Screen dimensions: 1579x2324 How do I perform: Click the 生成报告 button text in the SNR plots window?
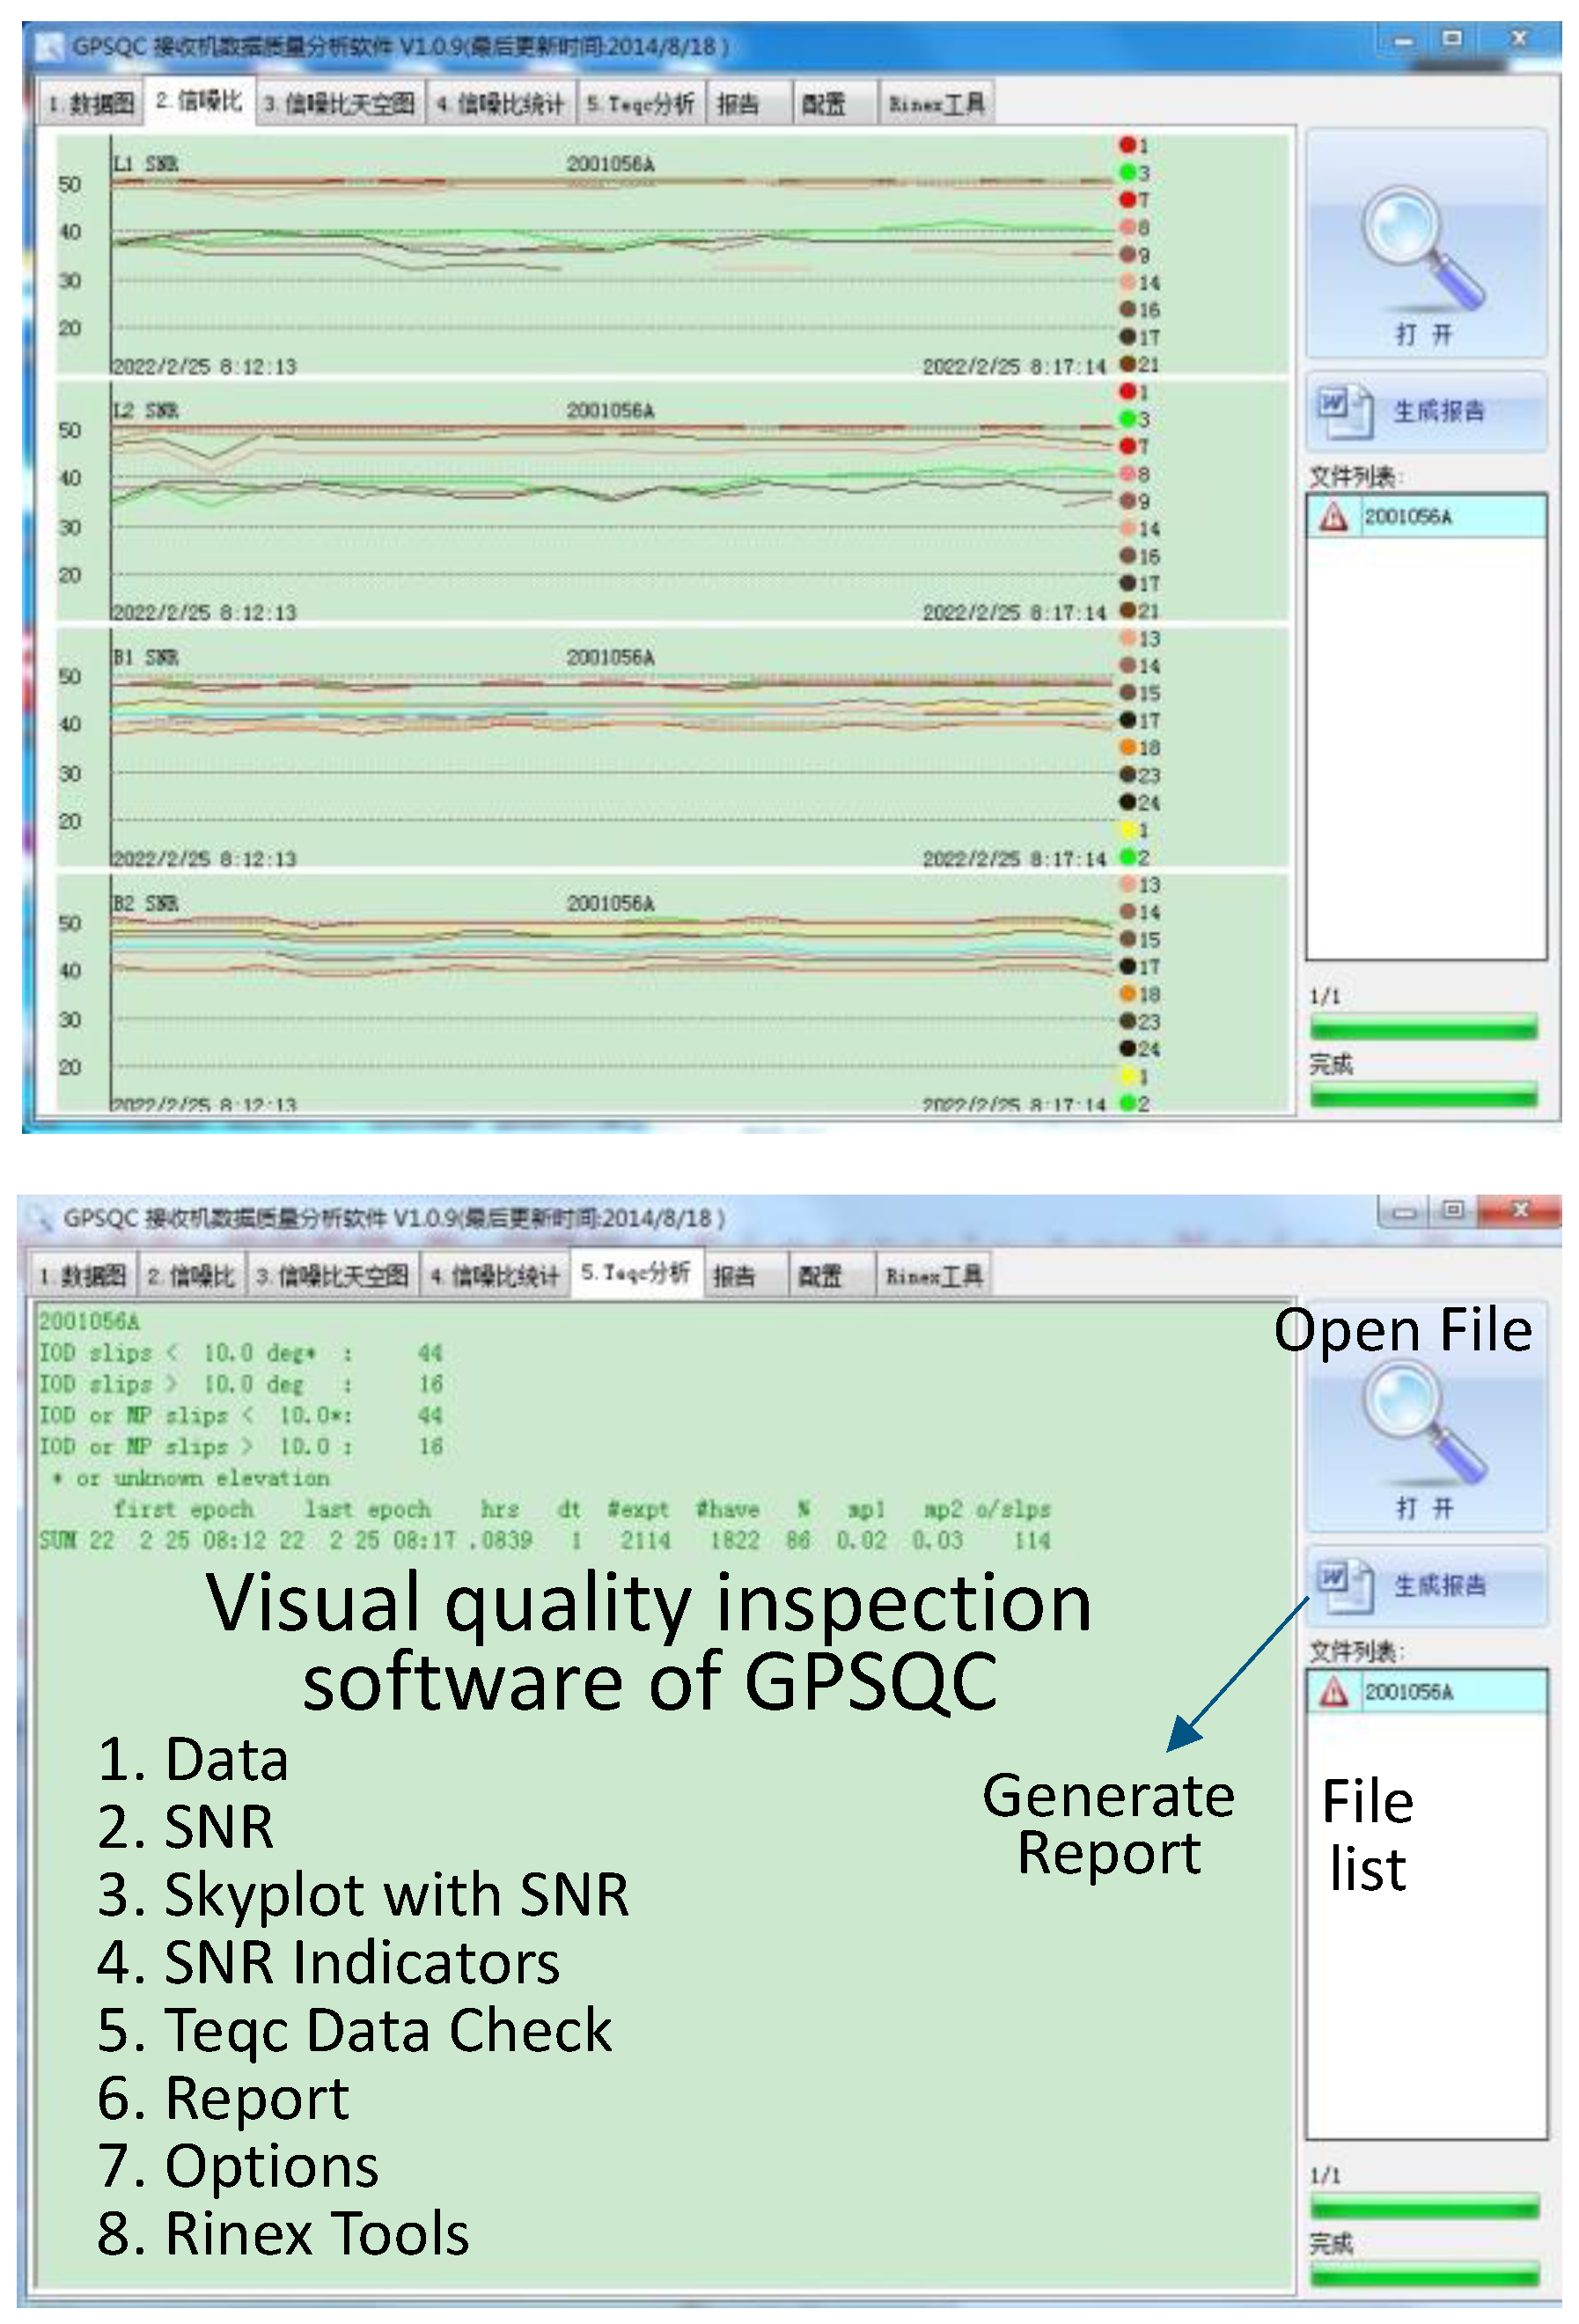pos(1439,411)
